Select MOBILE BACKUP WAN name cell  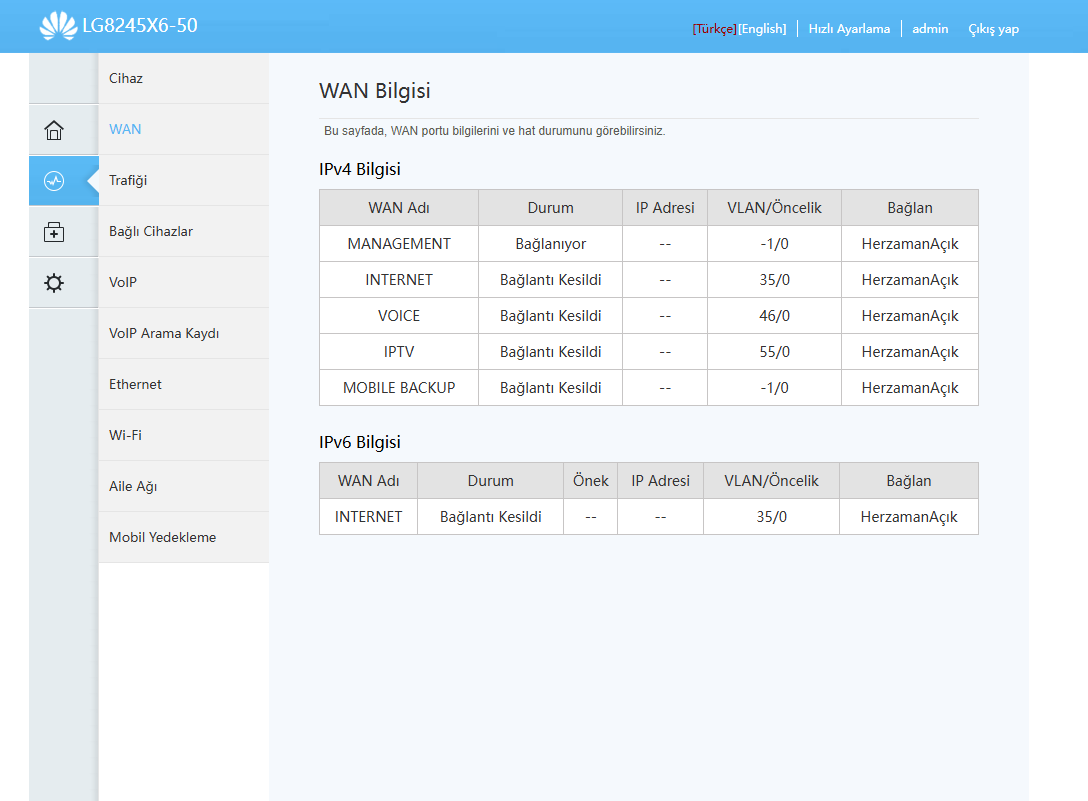tap(399, 388)
